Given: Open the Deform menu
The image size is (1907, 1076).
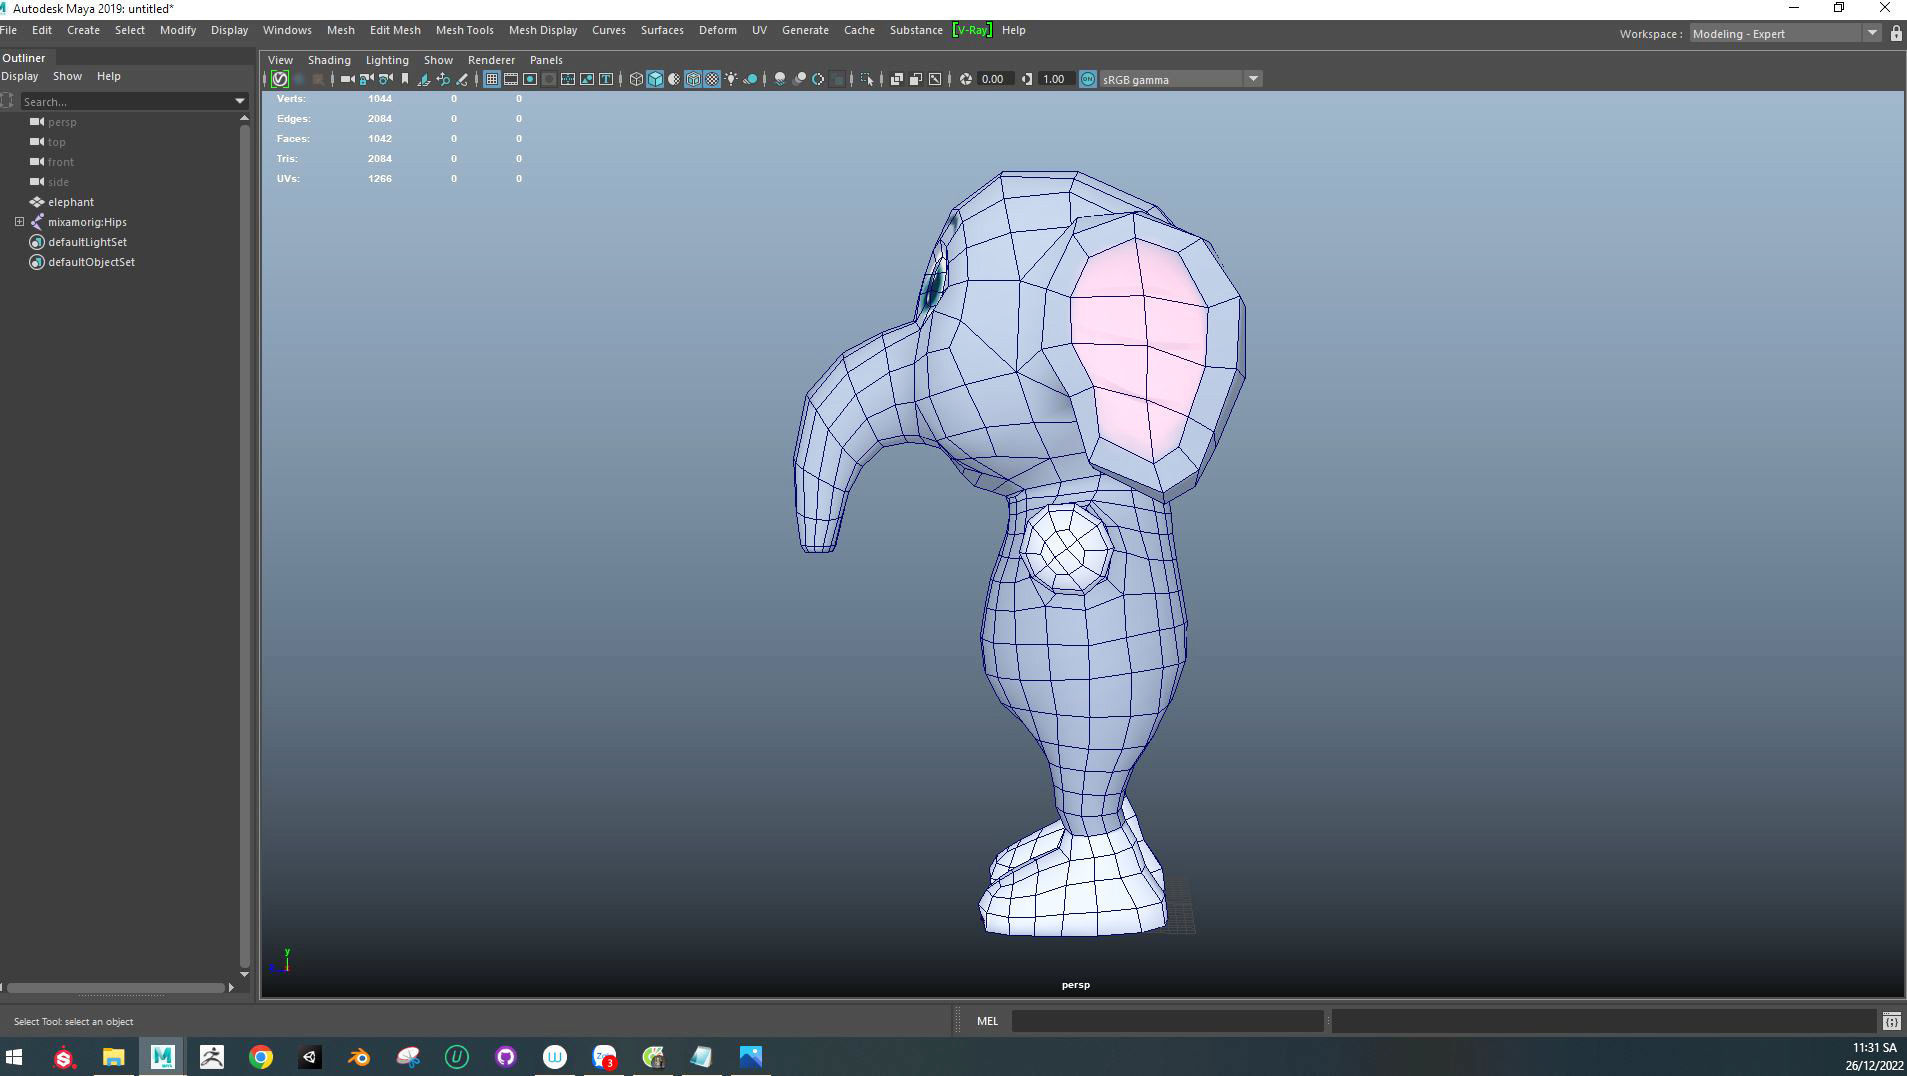Looking at the screenshot, I should (717, 30).
